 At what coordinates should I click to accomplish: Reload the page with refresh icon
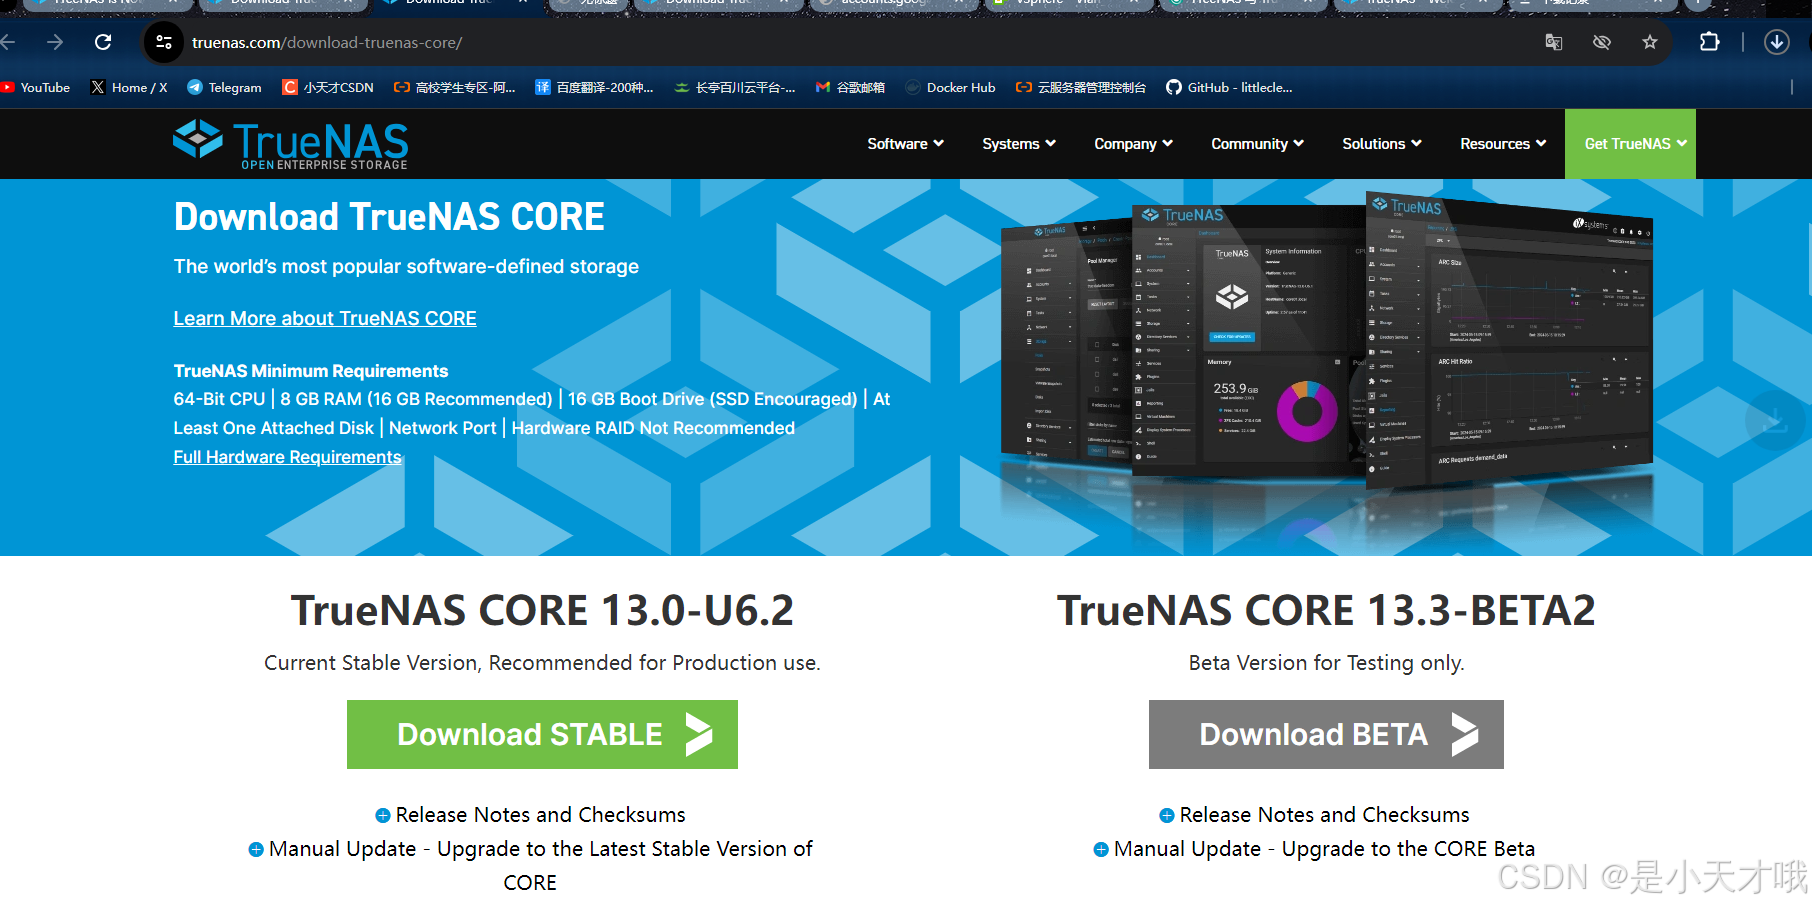point(103,42)
